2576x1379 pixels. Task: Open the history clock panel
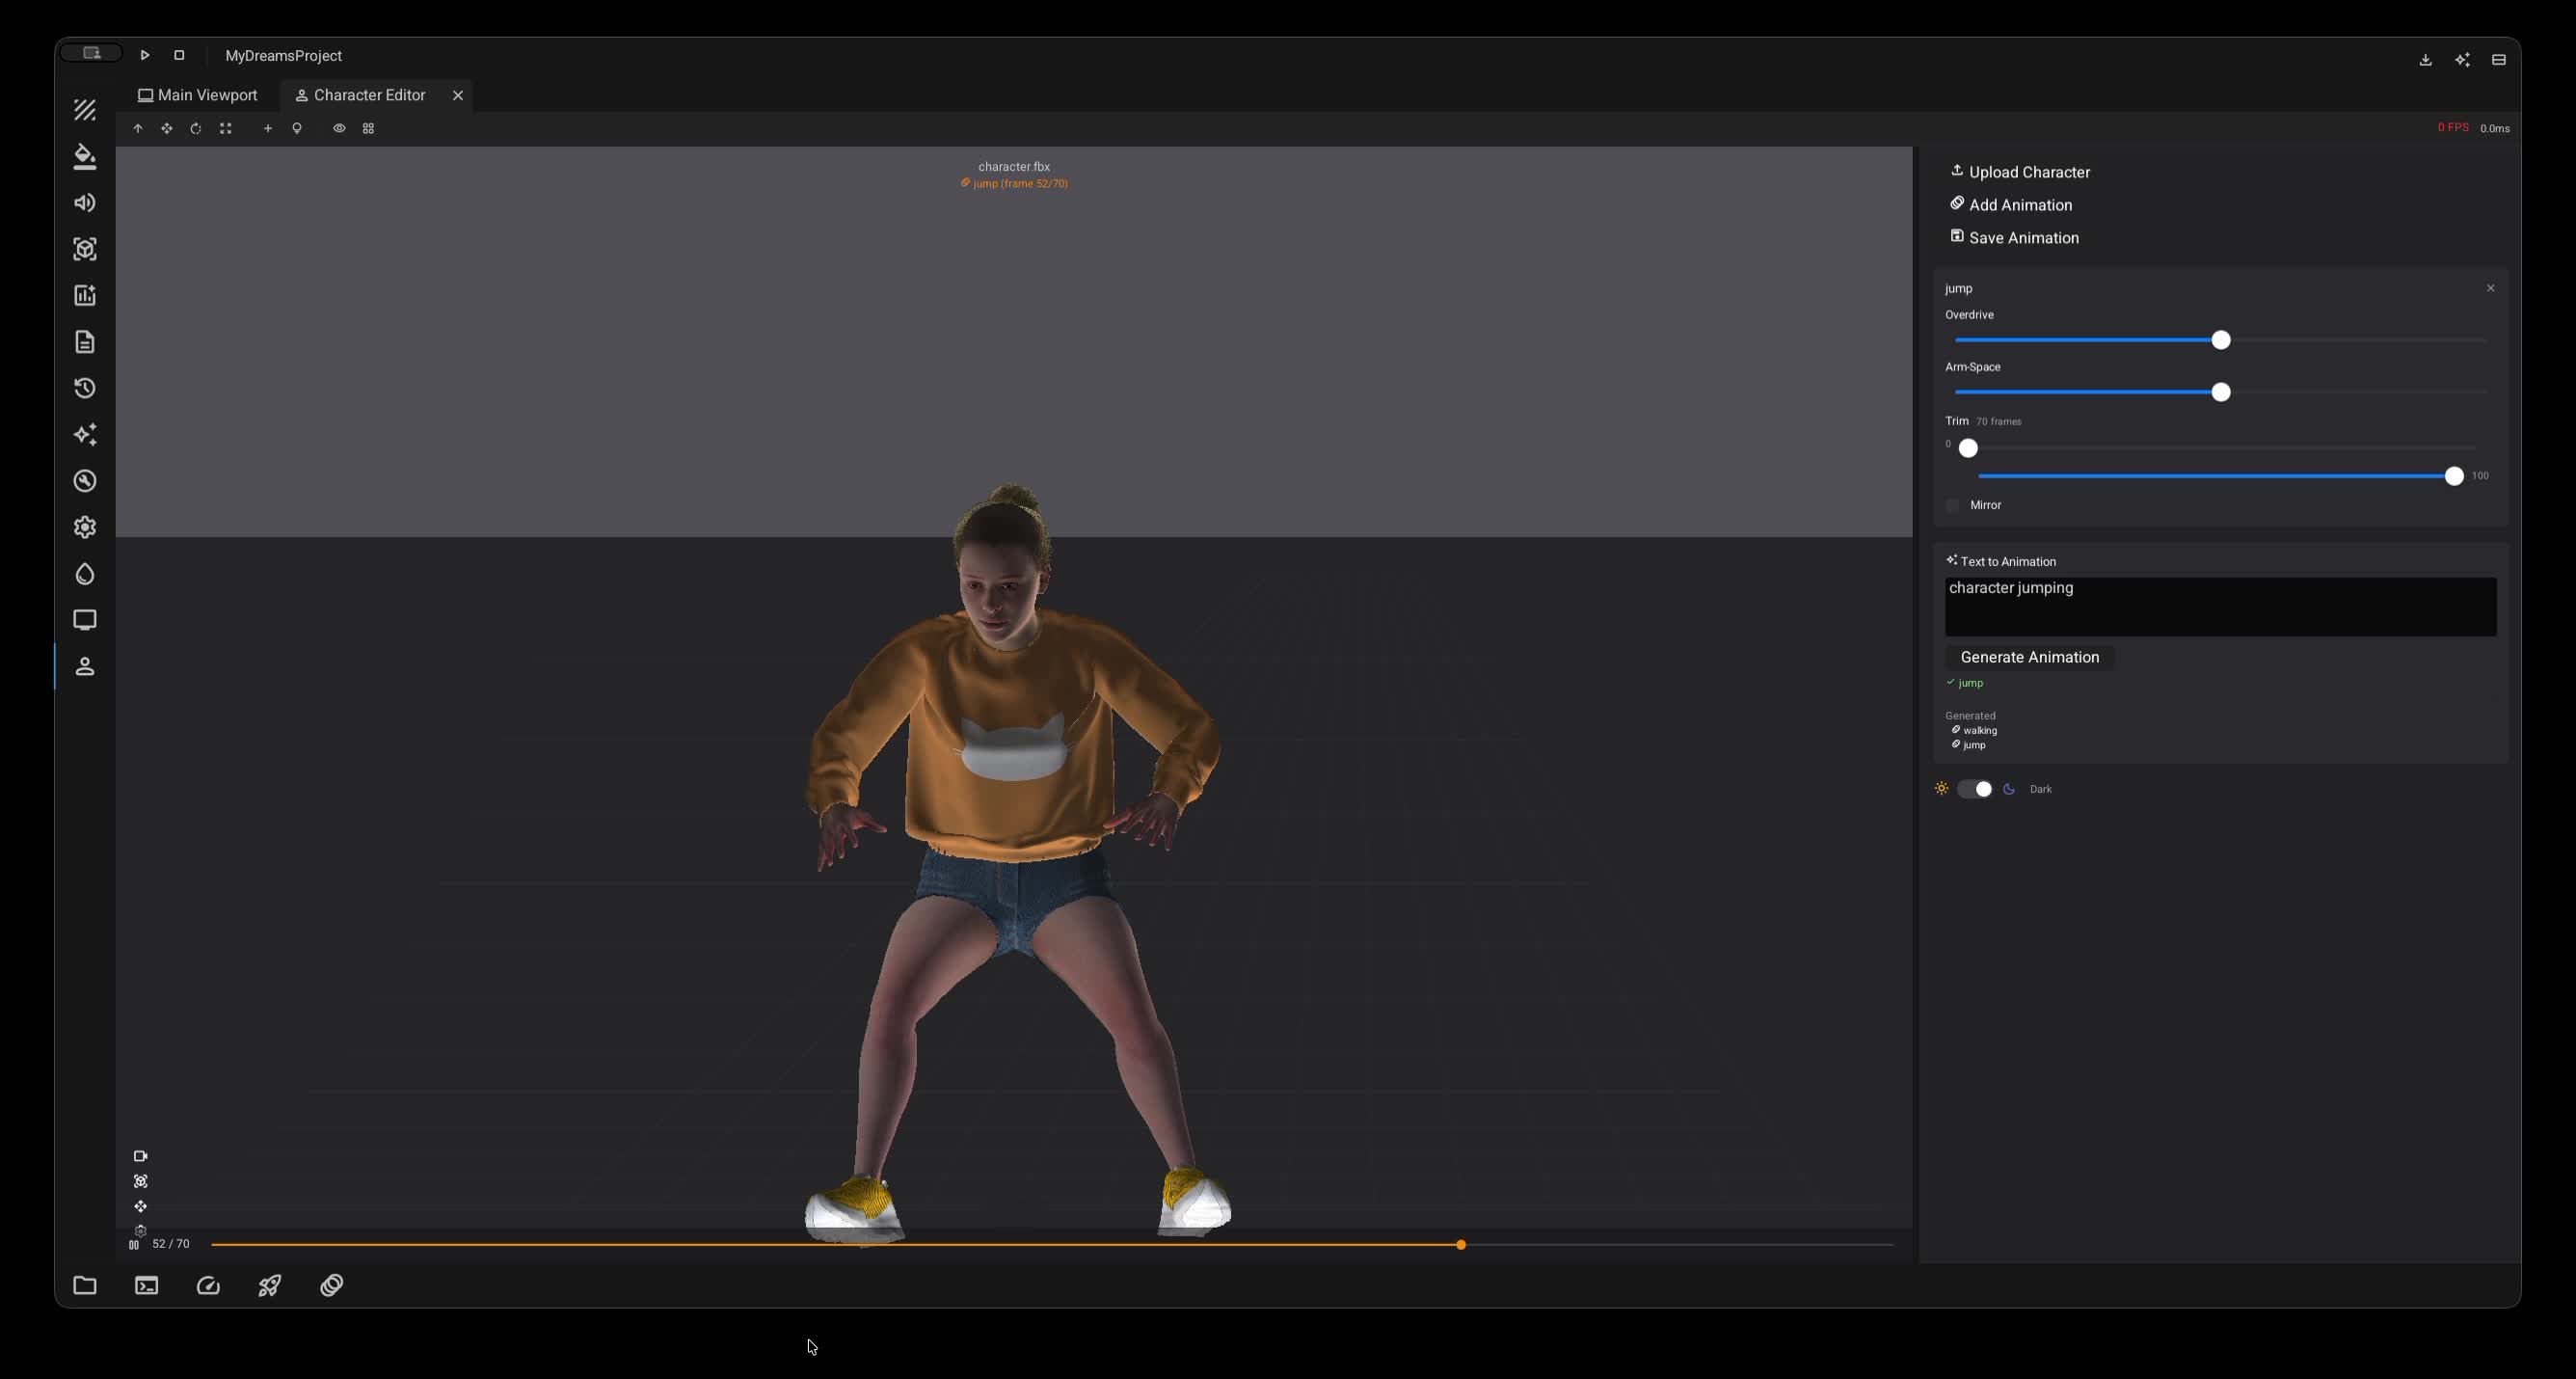coord(85,388)
